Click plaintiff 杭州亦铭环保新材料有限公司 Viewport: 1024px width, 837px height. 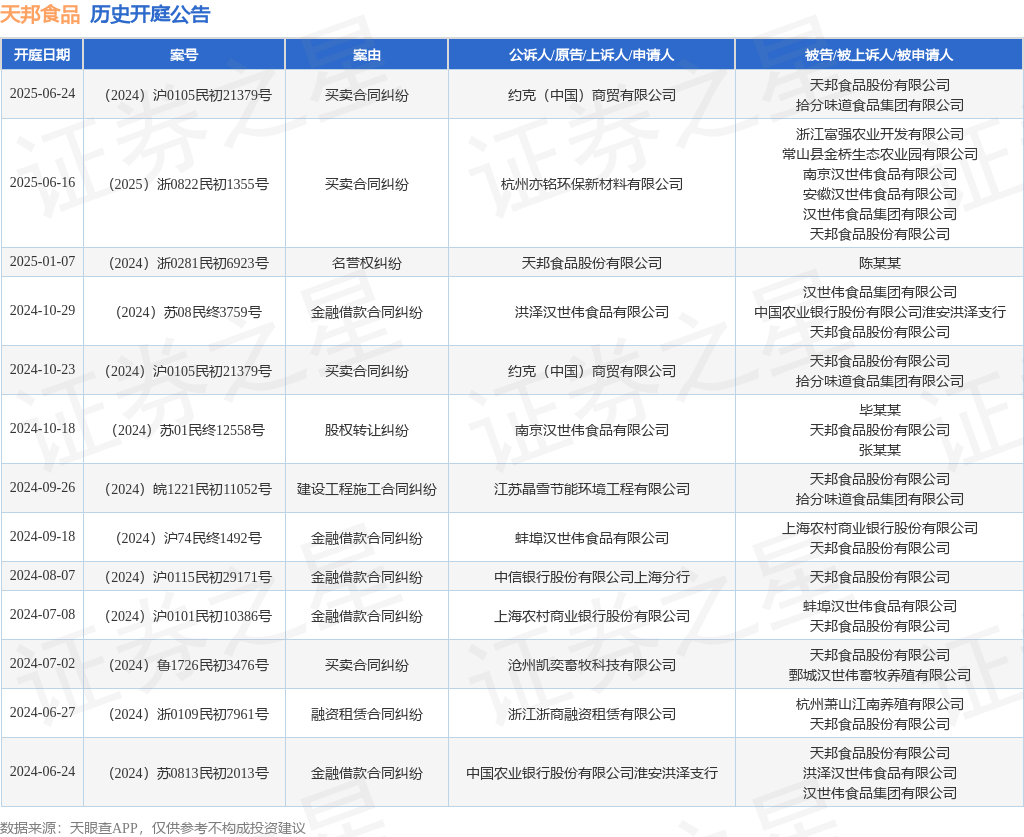pyautogui.click(x=592, y=184)
